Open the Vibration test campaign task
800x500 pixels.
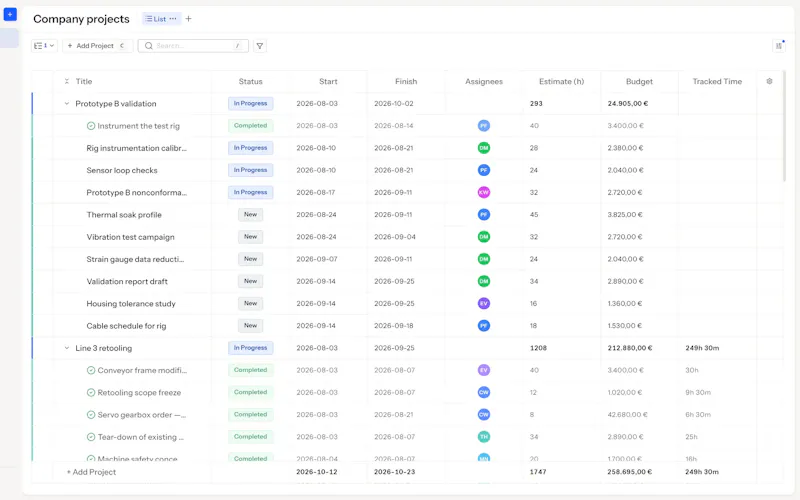pos(131,237)
